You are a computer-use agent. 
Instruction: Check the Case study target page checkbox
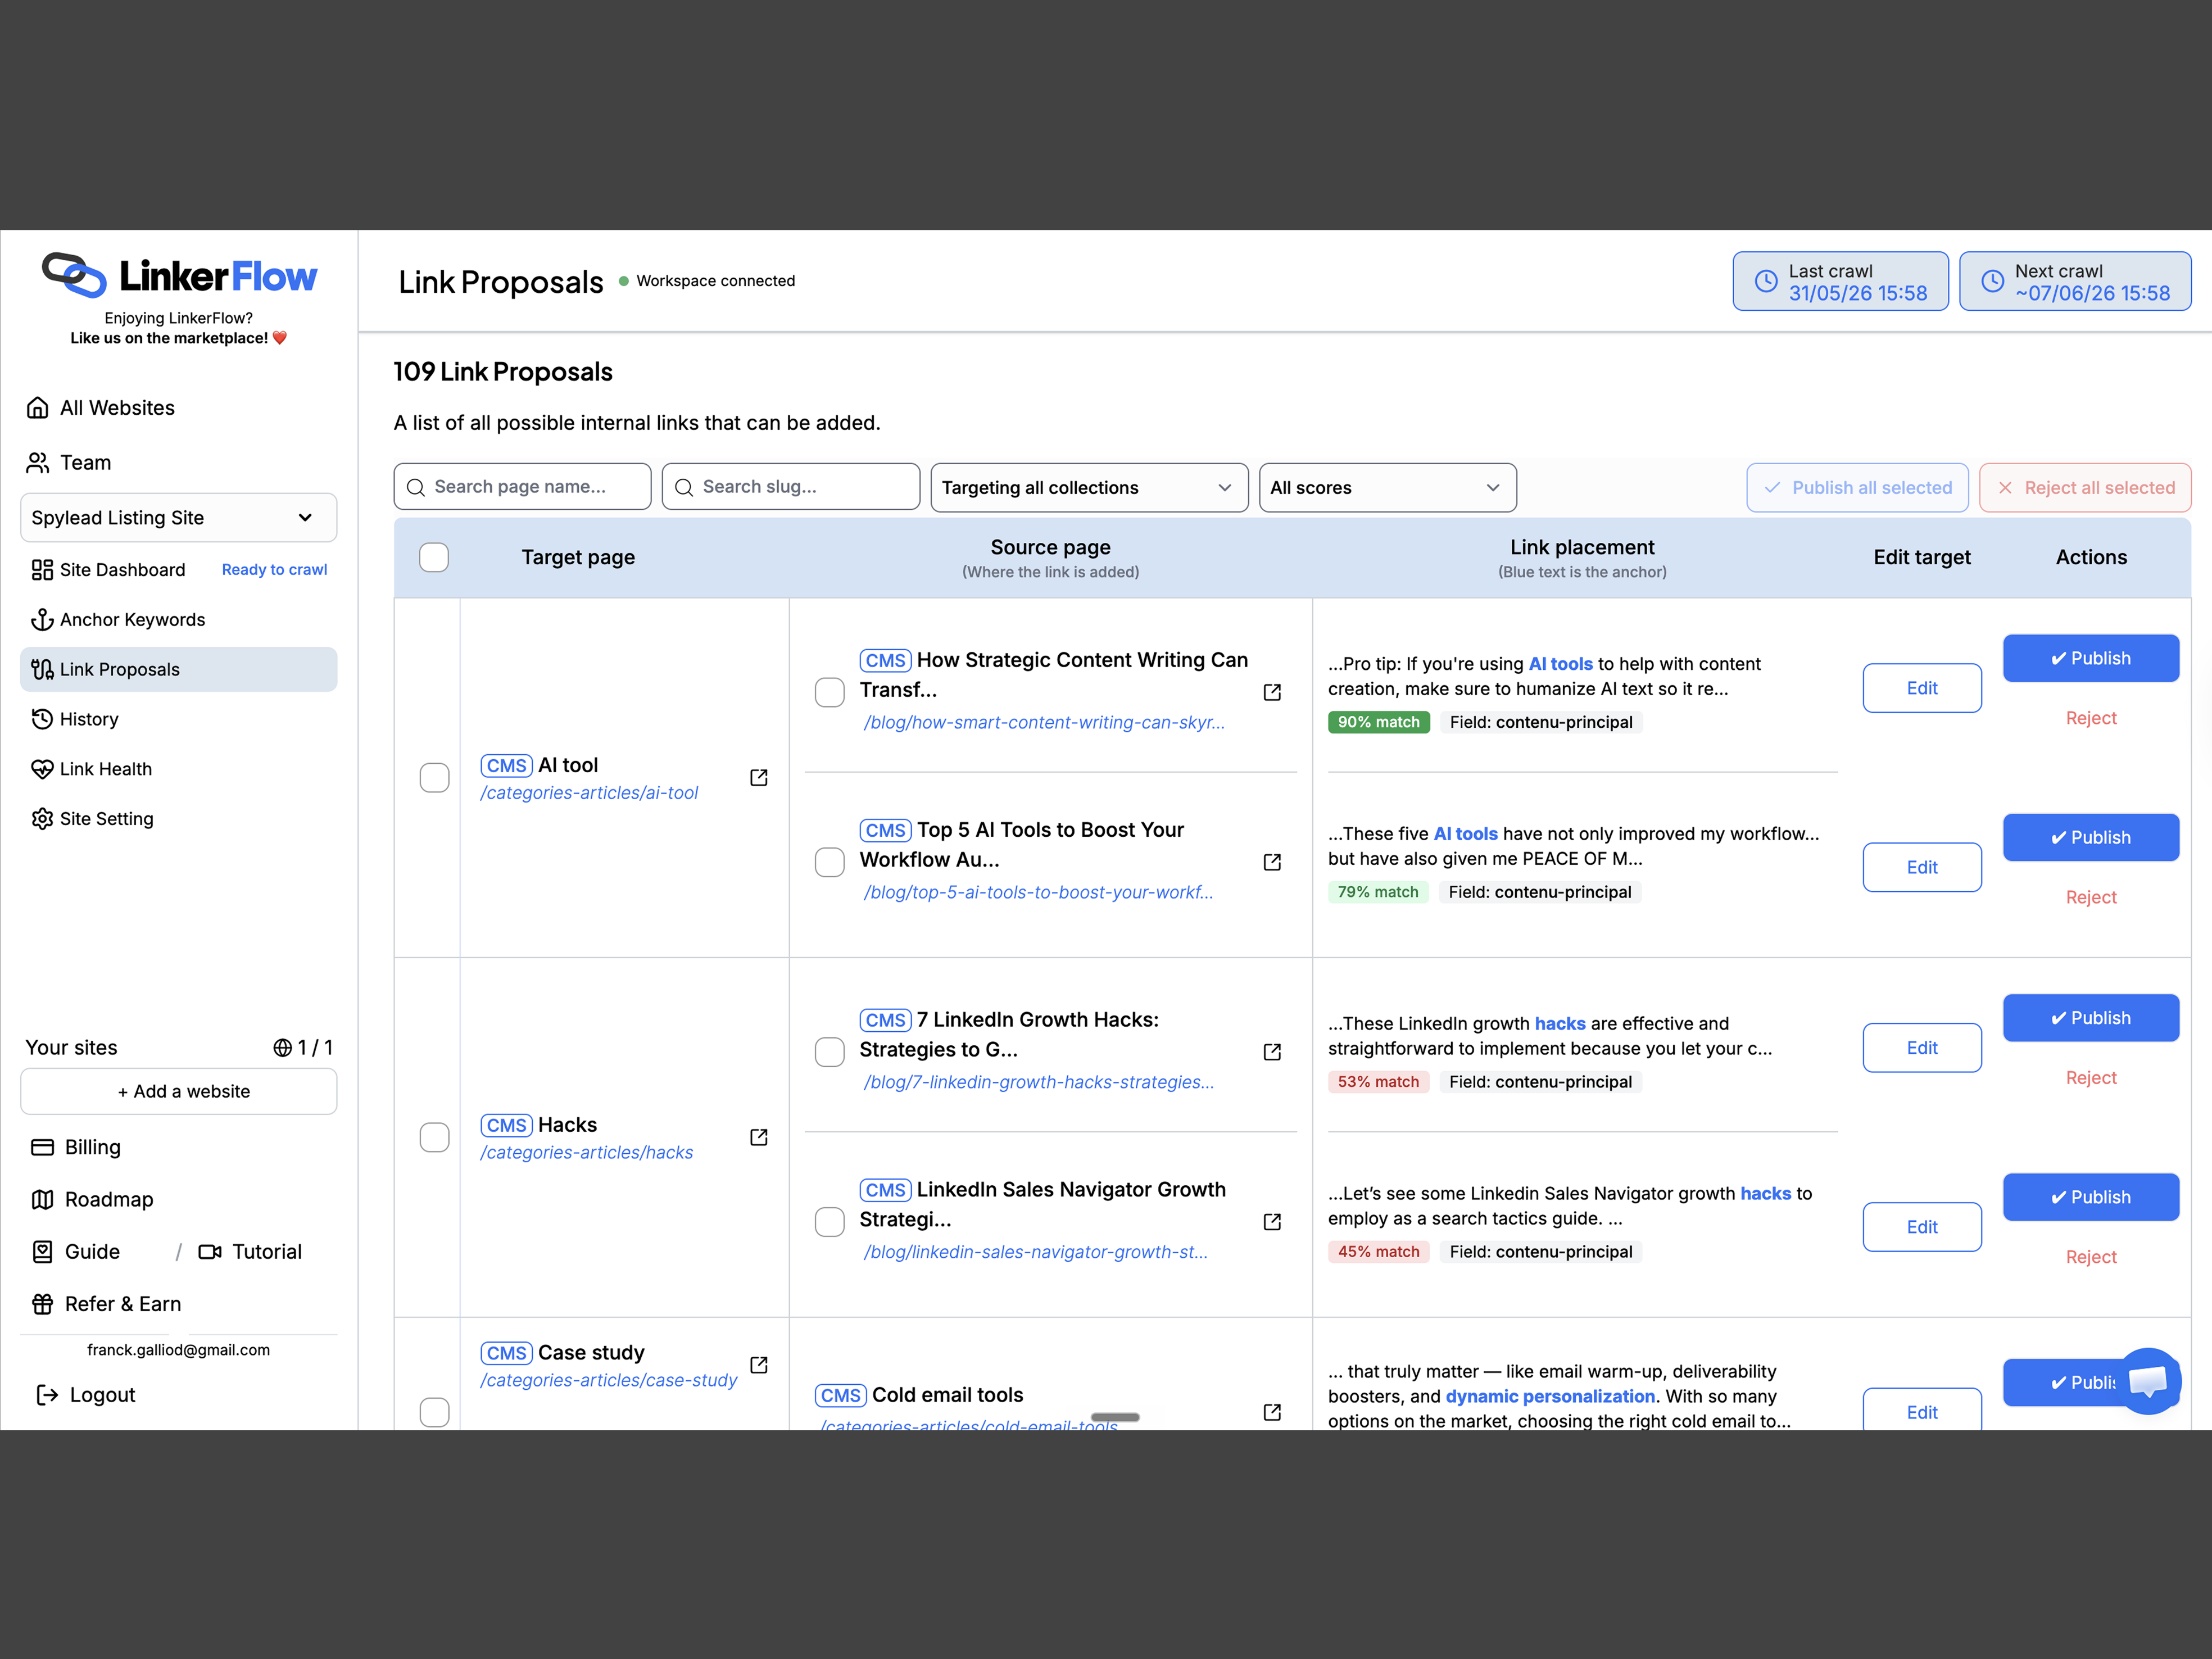[434, 1412]
